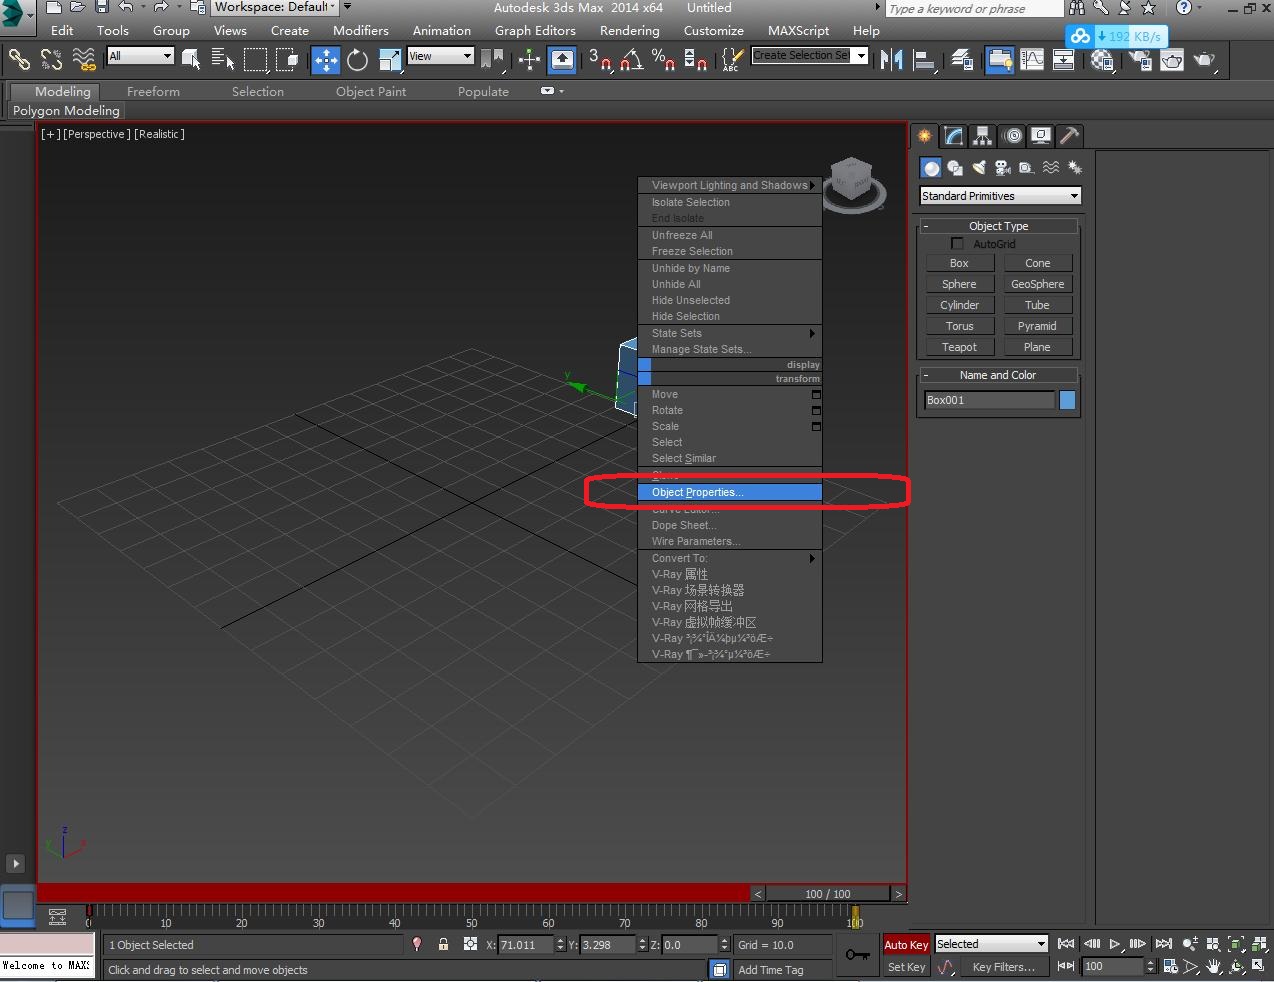Click the time slider 100 / 100 handle

click(x=828, y=894)
